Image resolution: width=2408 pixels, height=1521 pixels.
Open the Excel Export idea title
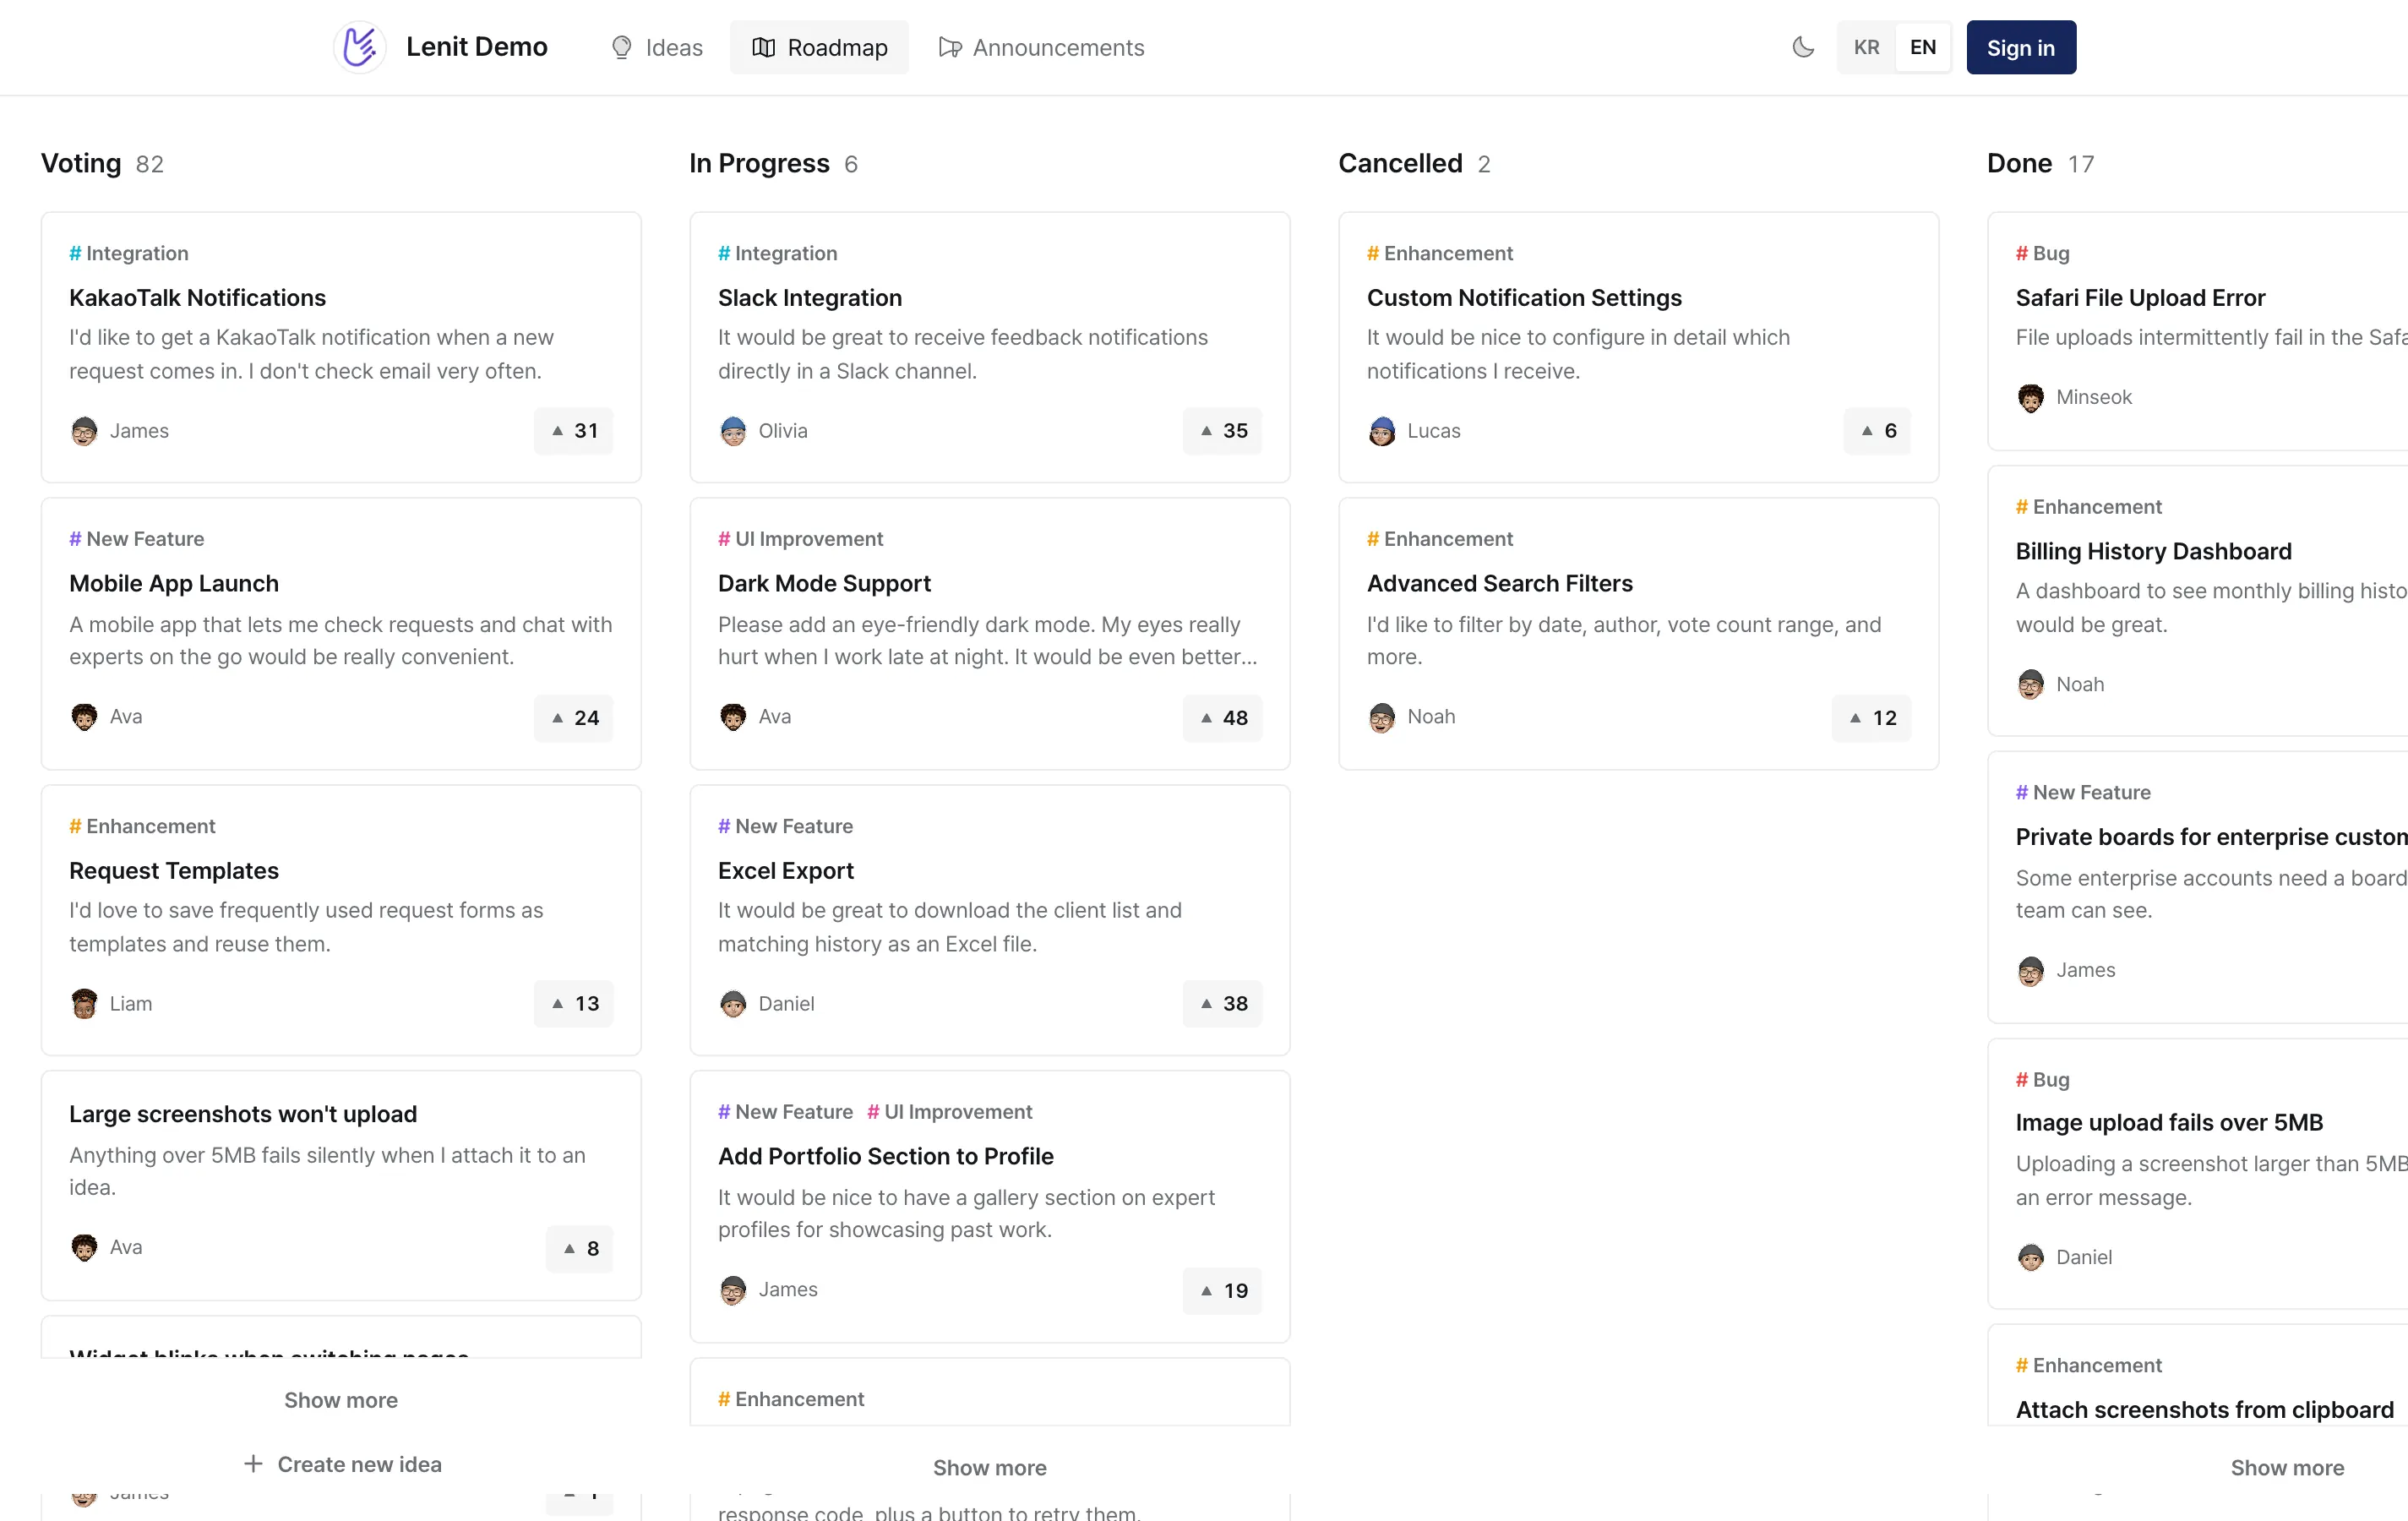[785, 870]
